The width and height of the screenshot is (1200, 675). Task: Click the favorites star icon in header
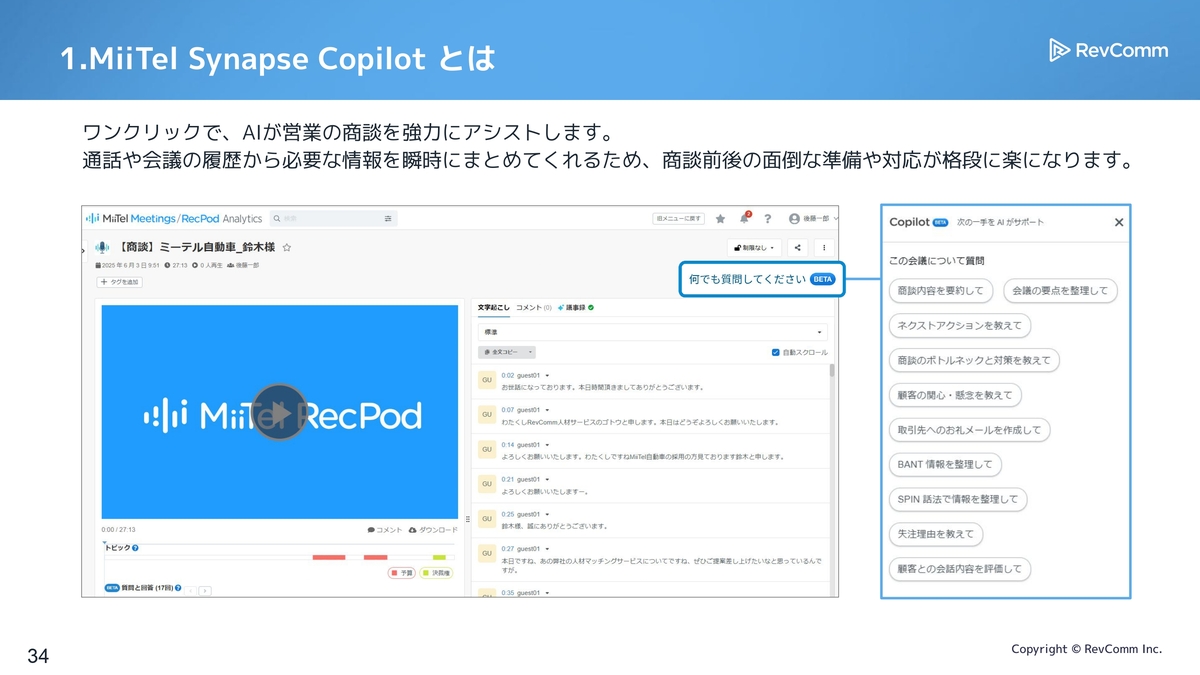[721, 218]
